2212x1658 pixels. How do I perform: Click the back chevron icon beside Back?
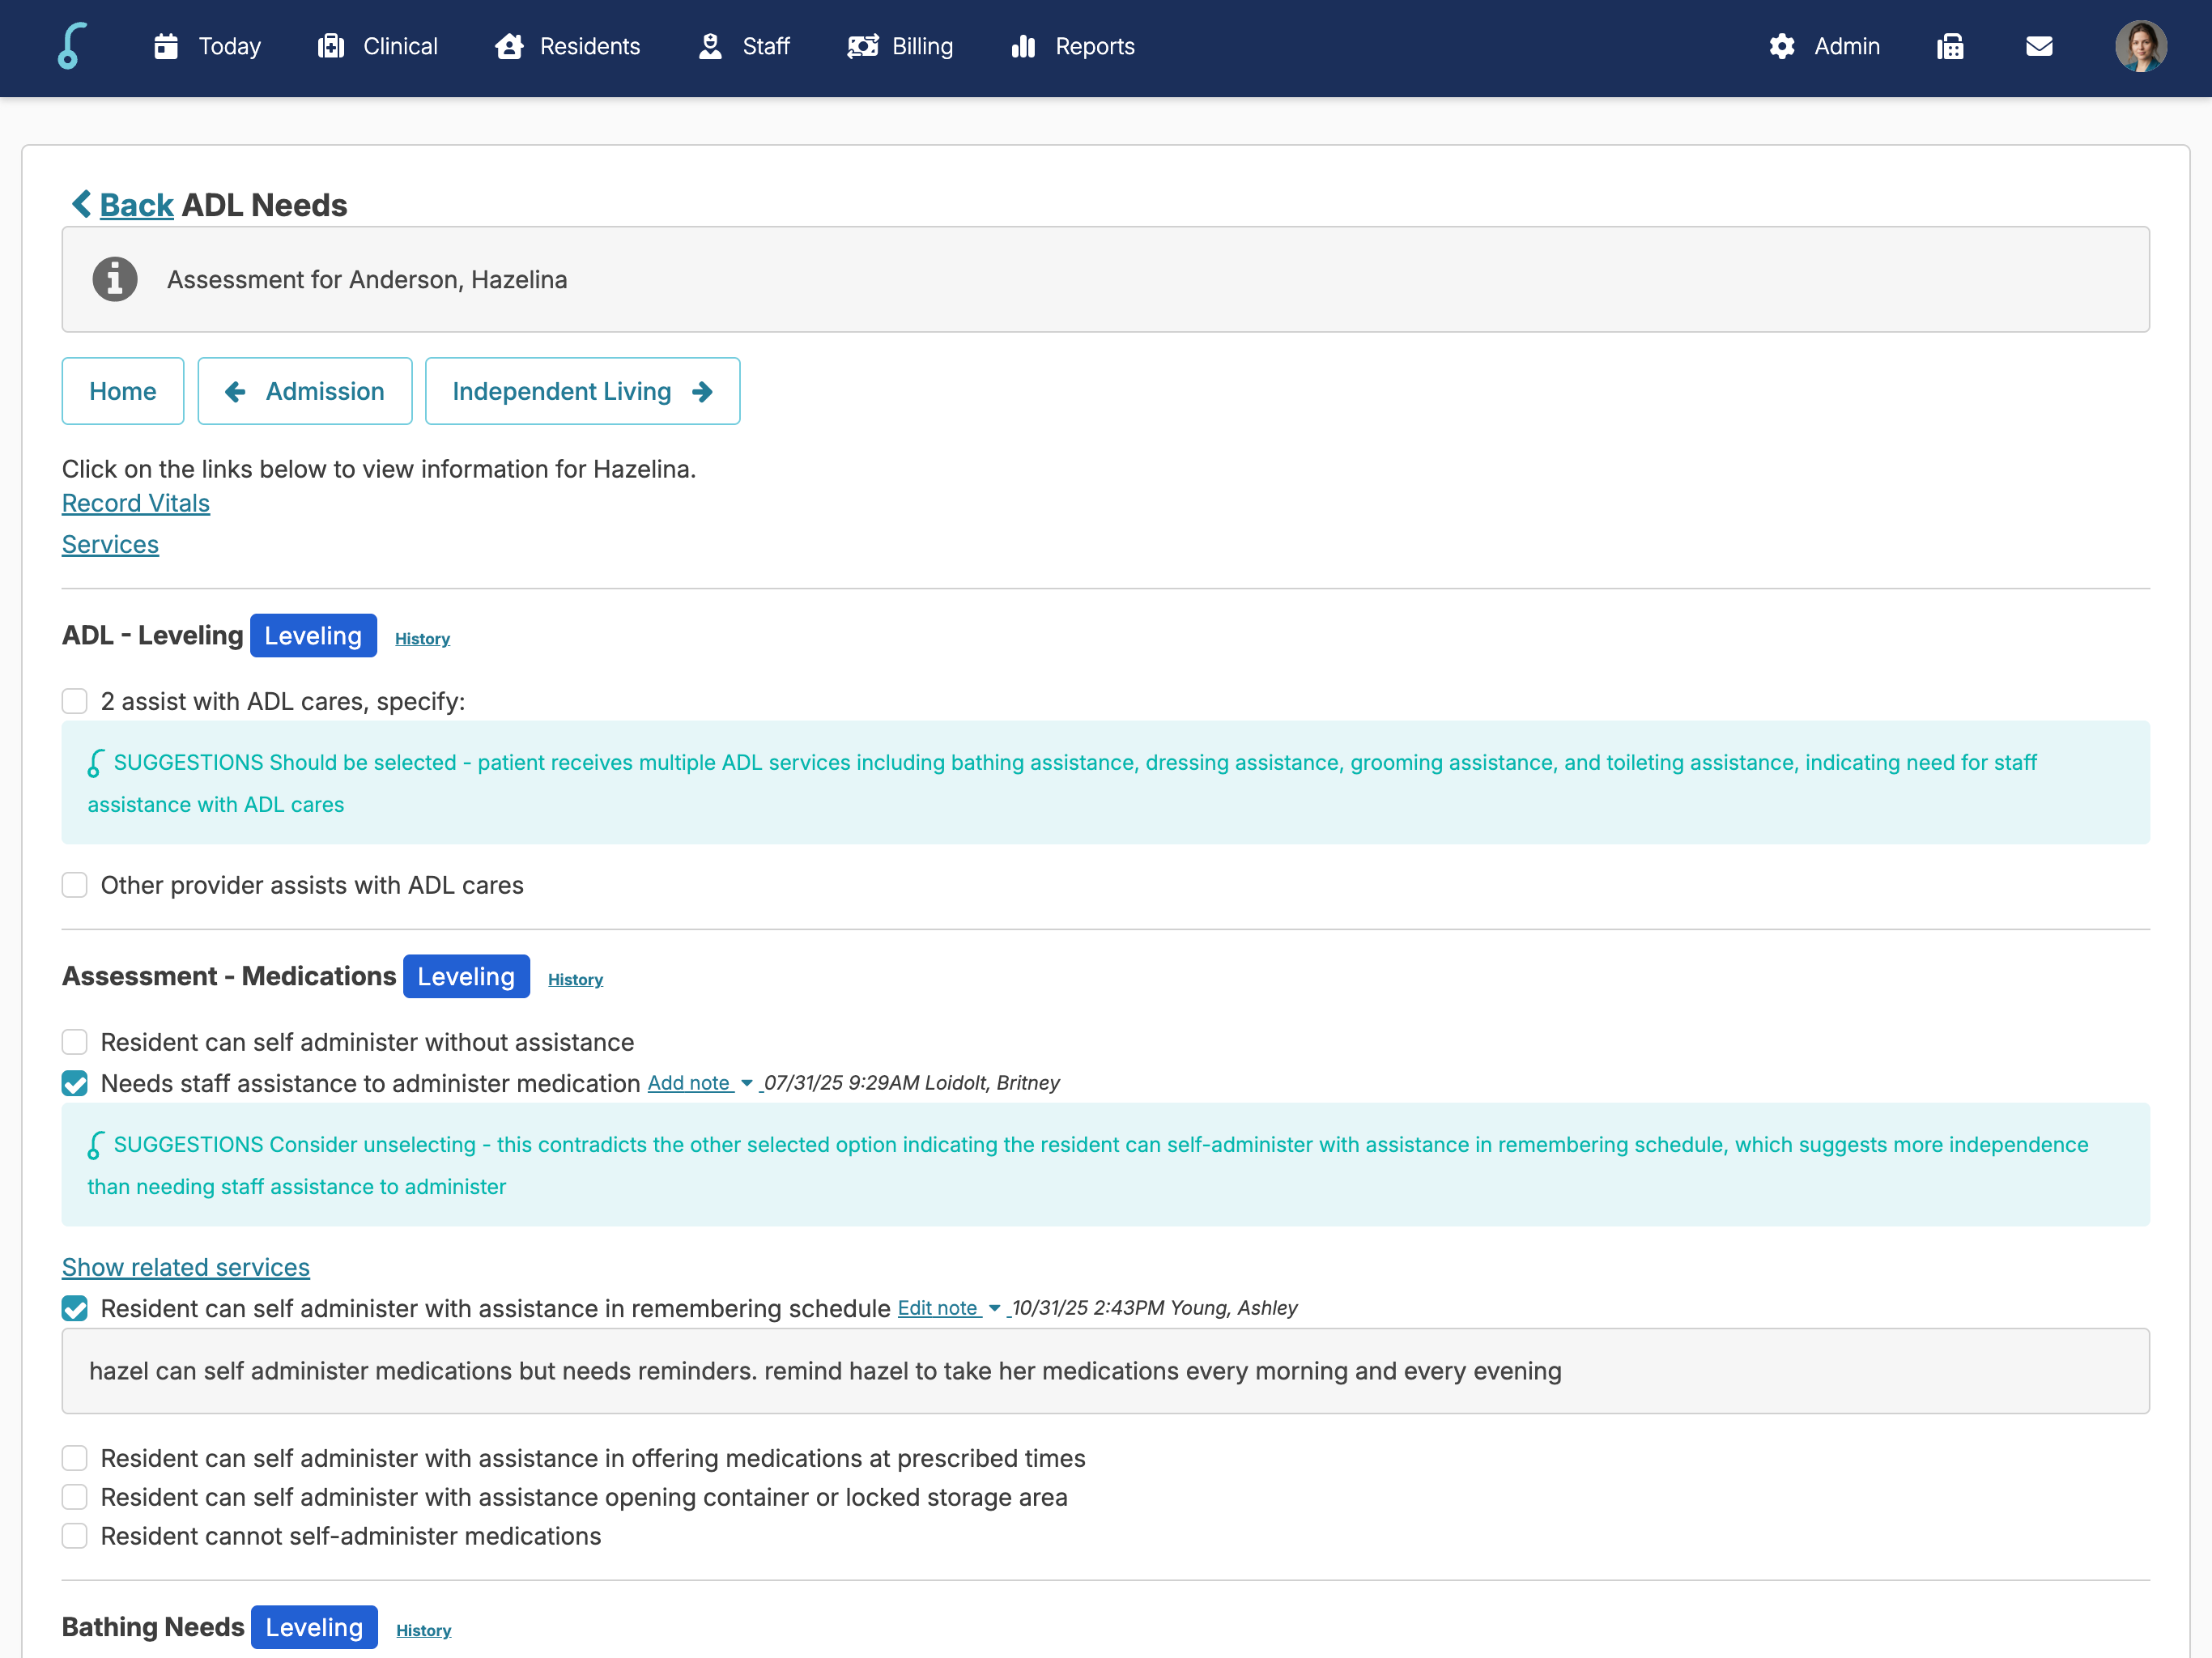point(82,204)
